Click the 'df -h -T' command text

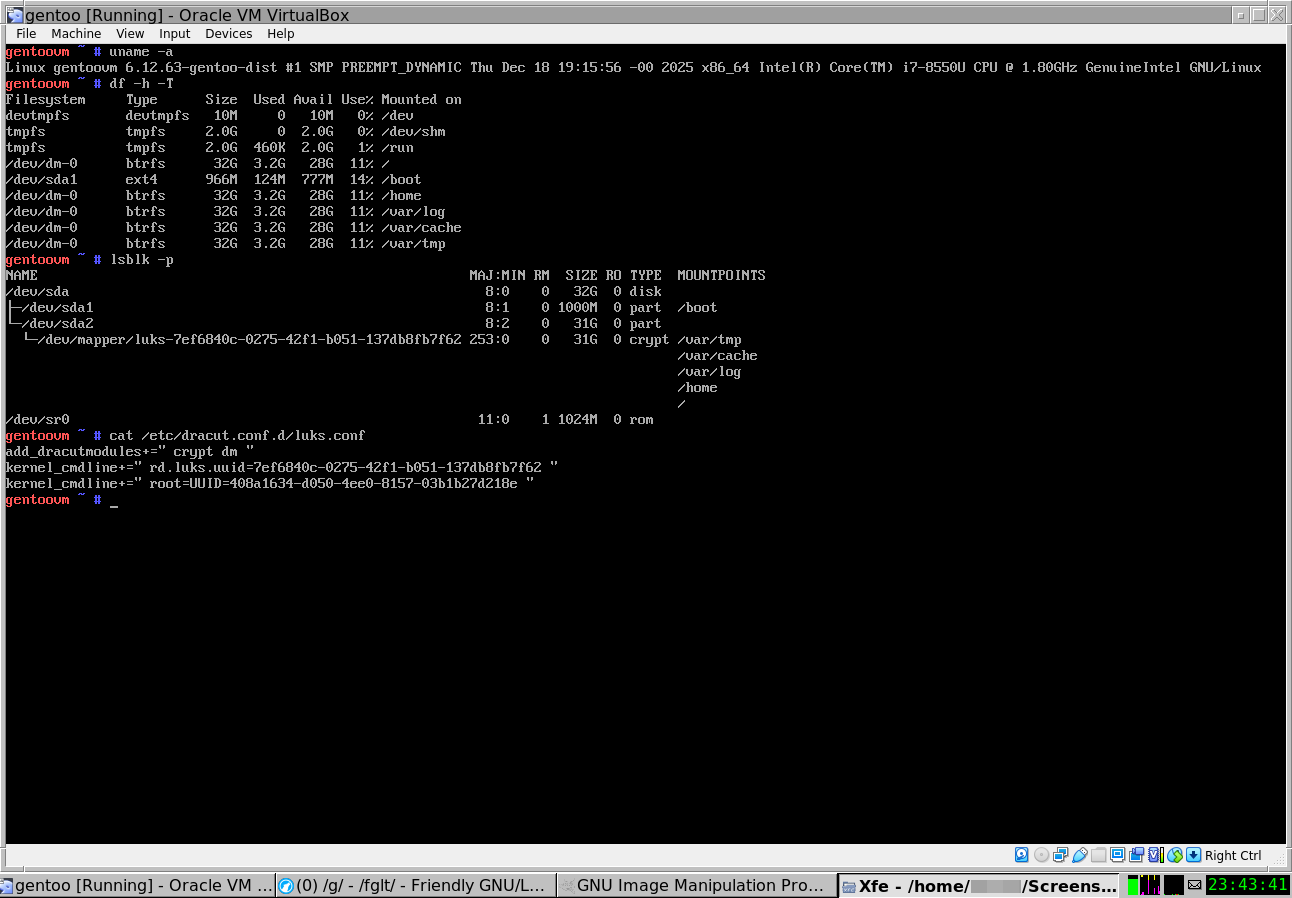(141, 83)
